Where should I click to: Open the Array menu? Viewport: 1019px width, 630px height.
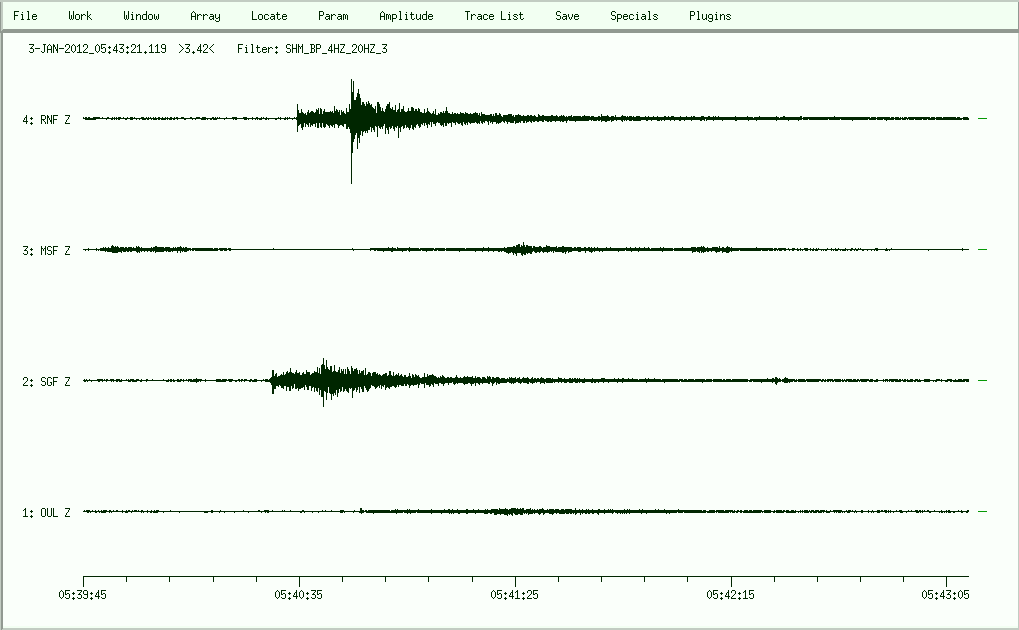point(205,16)
